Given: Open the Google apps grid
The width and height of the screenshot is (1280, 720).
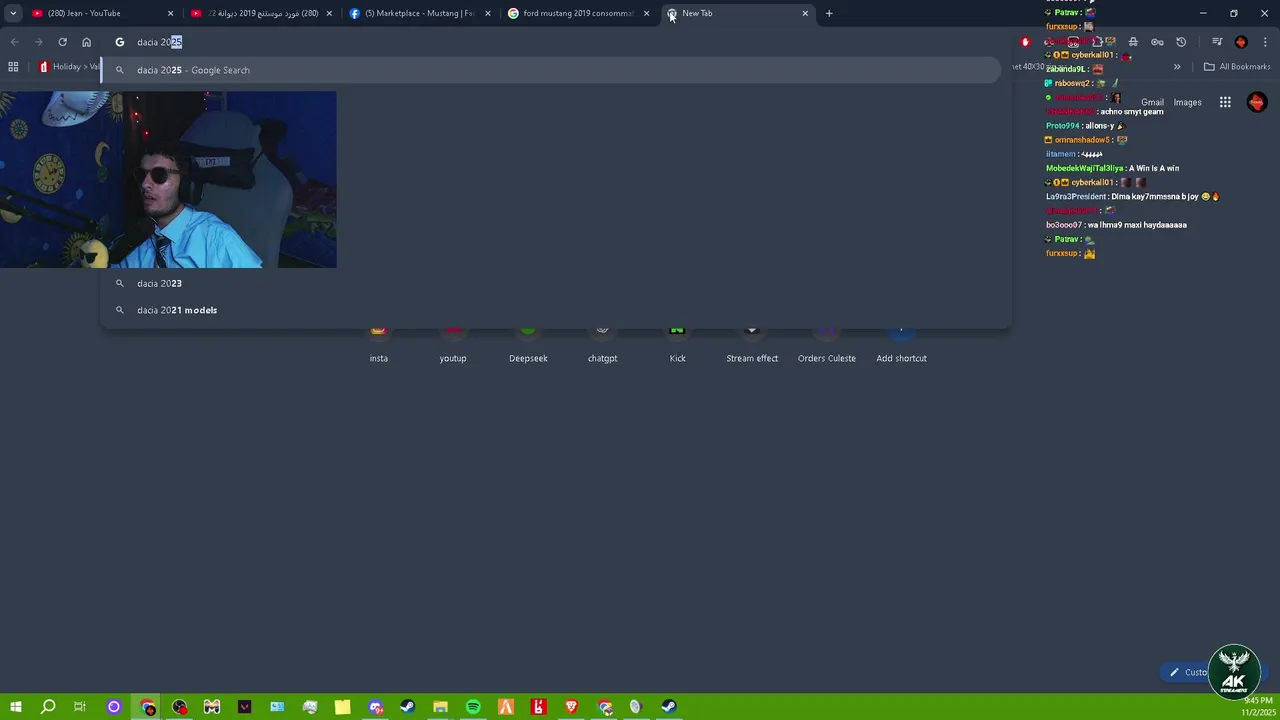Looking at the screenshot, I should pos(1225,102).
